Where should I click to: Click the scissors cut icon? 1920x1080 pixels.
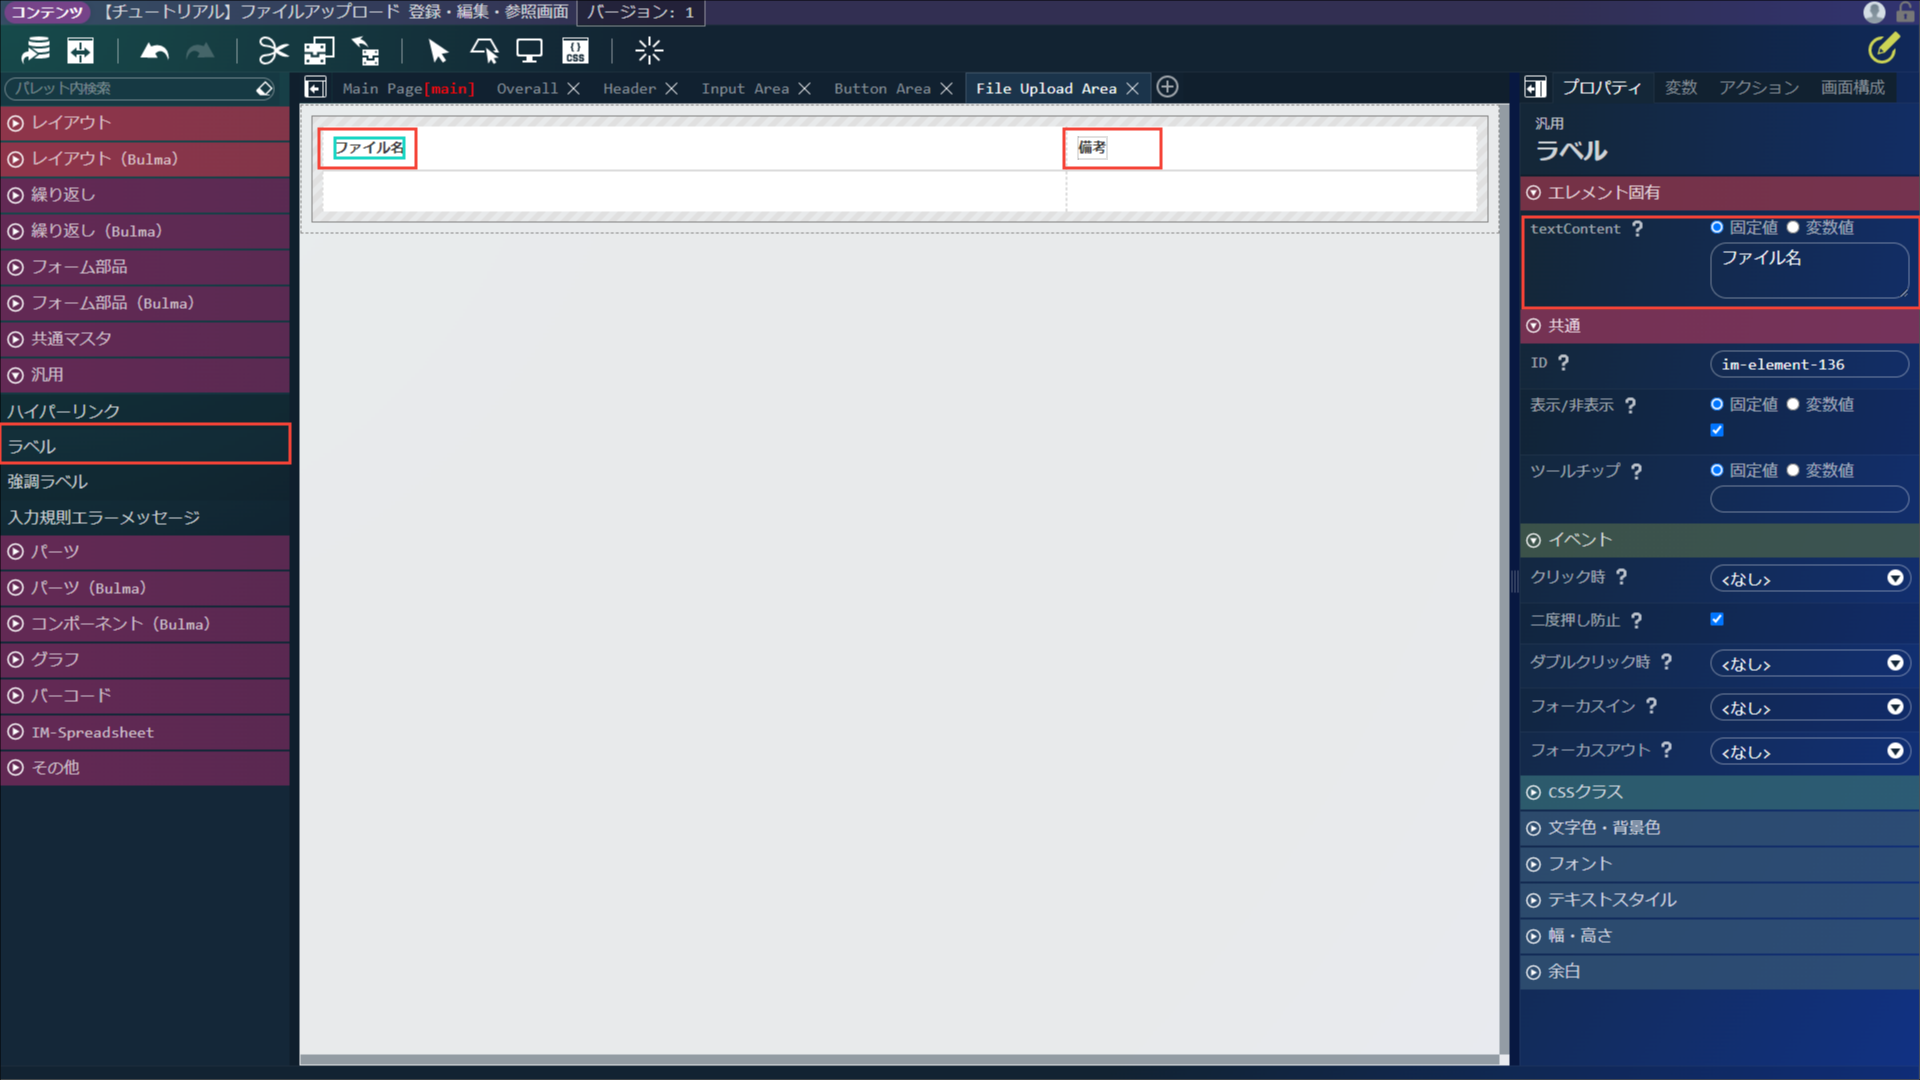(x=272, y=50)
